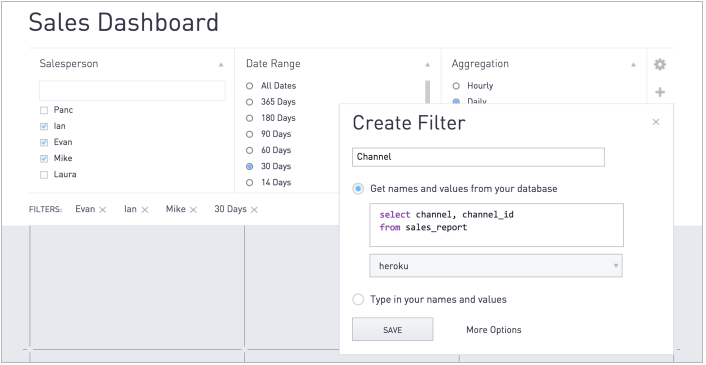Remove the Ian filter tag

pos(145,210)
